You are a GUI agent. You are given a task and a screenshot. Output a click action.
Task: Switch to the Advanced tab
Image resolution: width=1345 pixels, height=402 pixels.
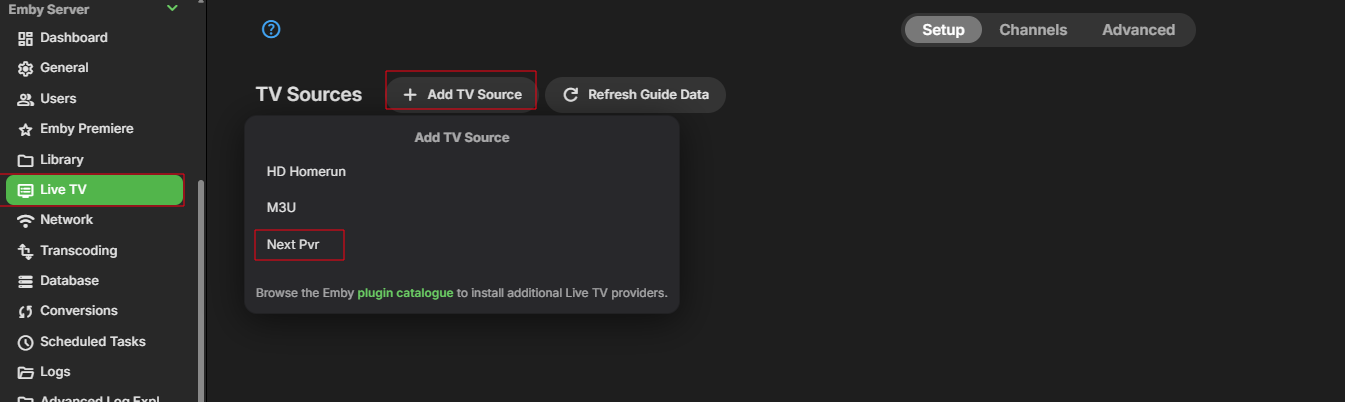[x=1138, y=30]
